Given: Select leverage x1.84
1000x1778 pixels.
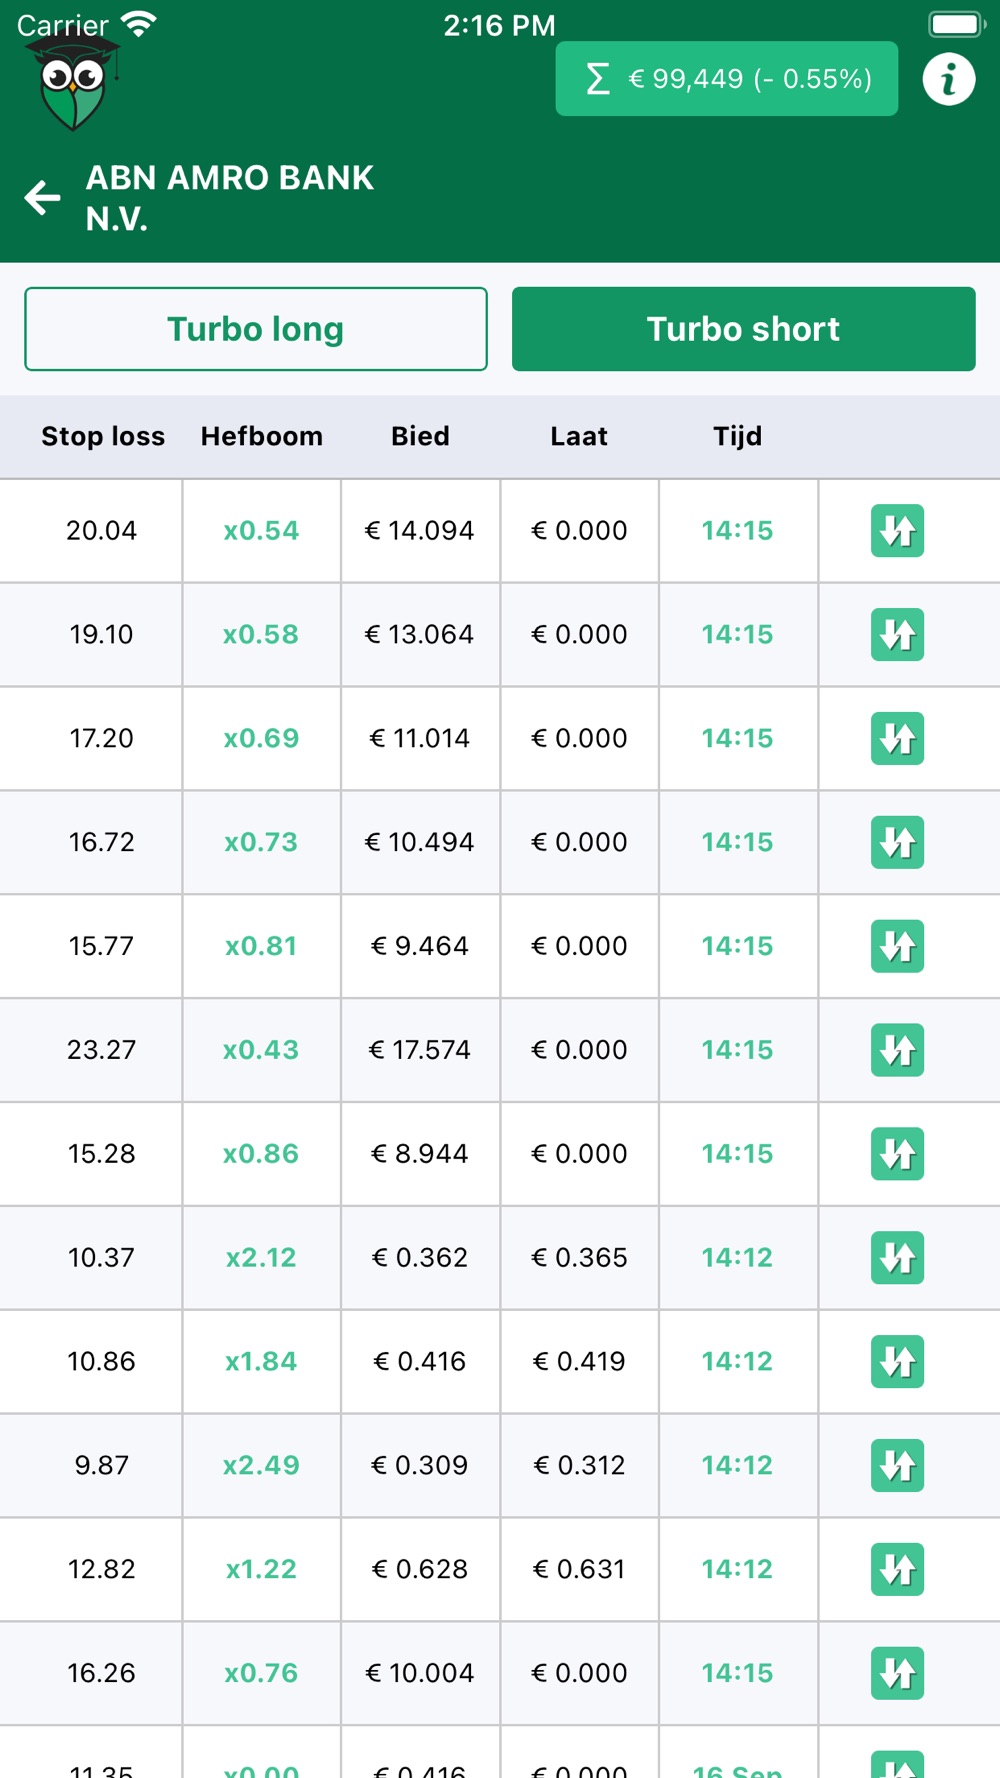Looking at the screenshot, I should [261, 1363].
